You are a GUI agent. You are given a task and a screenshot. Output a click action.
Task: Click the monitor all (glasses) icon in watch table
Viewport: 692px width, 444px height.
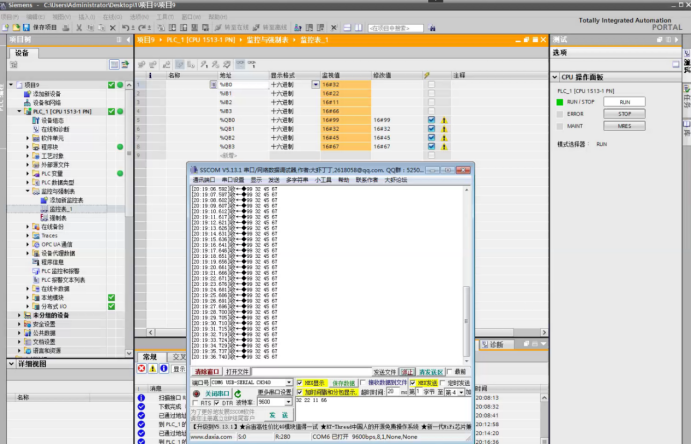[x=240, y=64]
